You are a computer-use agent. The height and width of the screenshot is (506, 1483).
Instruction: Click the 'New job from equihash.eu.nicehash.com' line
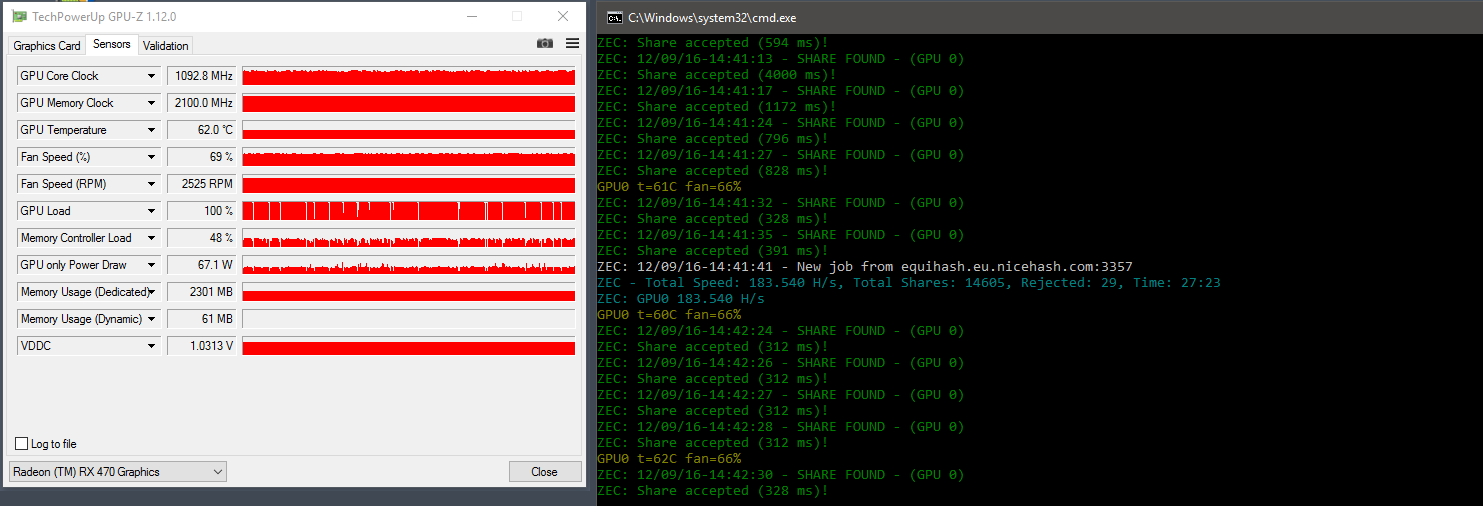pyautogui.click(x=864, y=267)
